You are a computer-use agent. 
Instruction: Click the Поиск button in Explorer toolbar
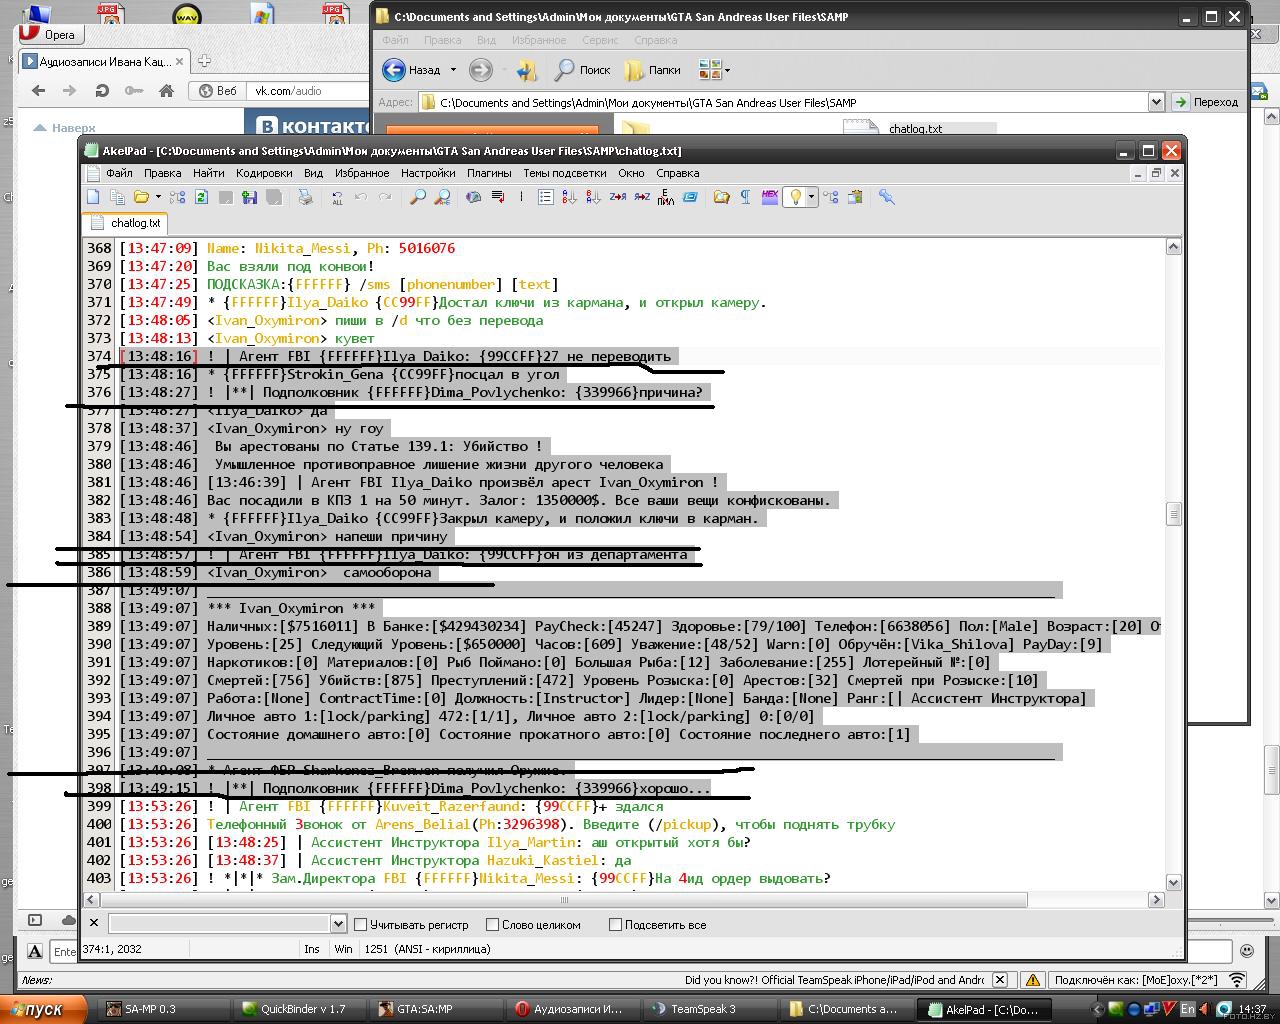click(583, 70)
